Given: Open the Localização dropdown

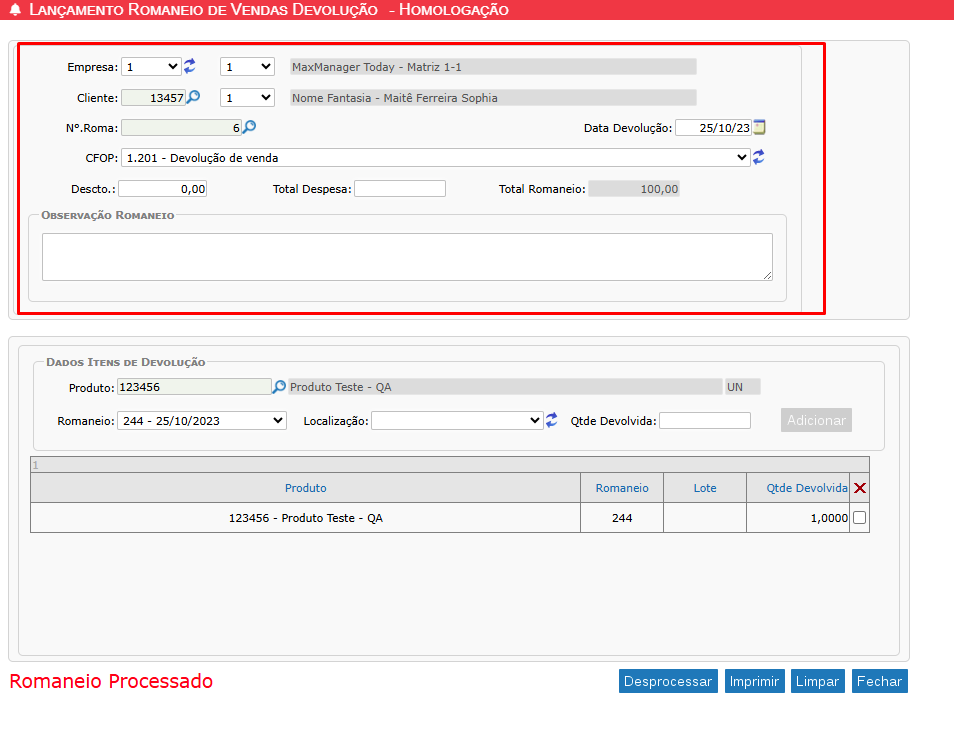Looking at the screenshot, I should pos(457,421).
